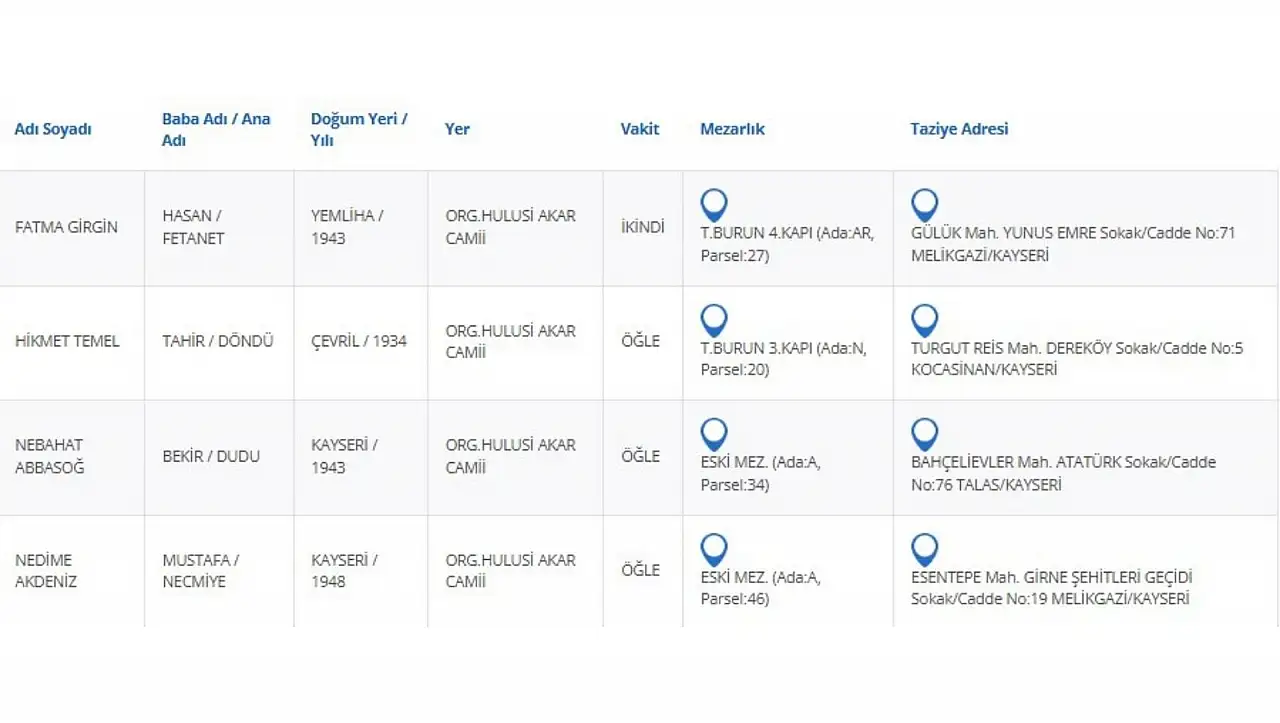
Task: Select the Yer column header
Action: pyautogui.click(x=457, y=129)
